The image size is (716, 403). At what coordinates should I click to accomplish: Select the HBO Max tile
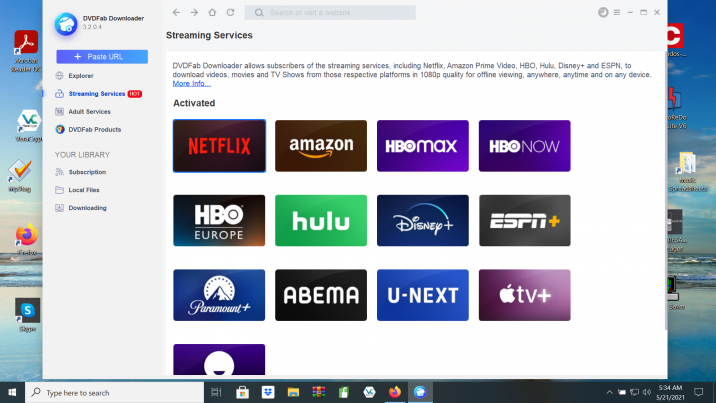click(x=423, y=146)
